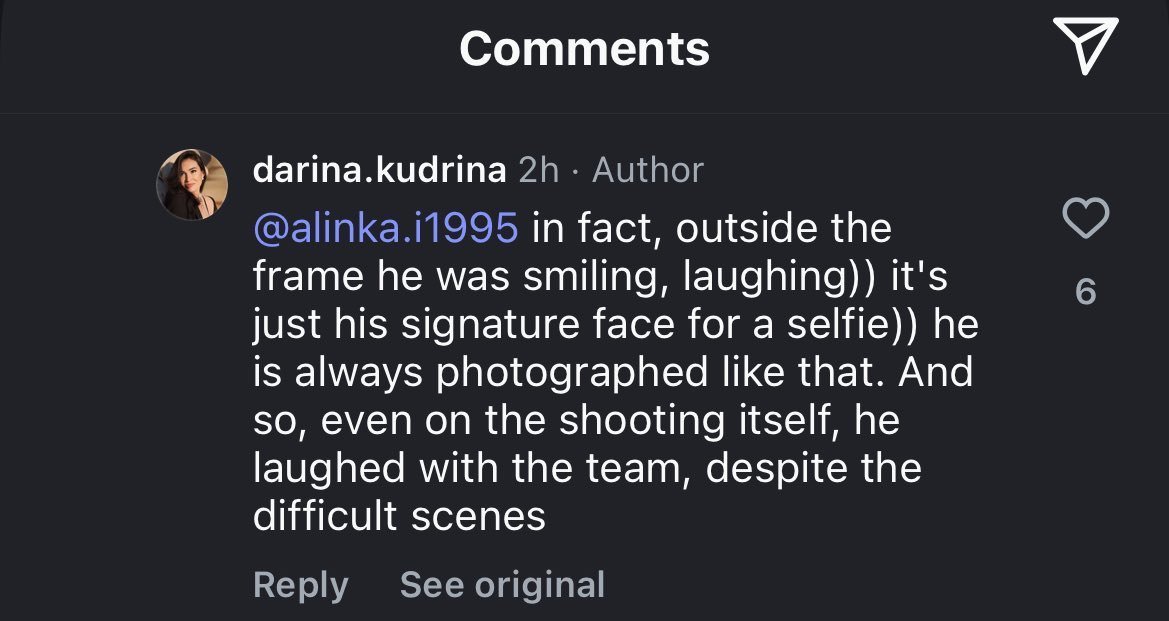Click the Author label
Screen dimensions: 1169x621
648,170
